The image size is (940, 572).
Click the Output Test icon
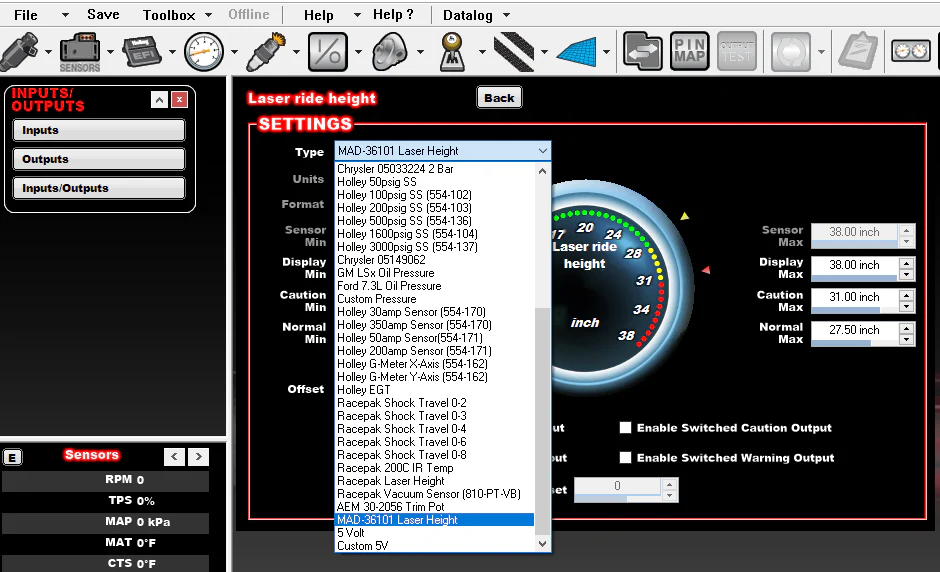coord(737,52)
